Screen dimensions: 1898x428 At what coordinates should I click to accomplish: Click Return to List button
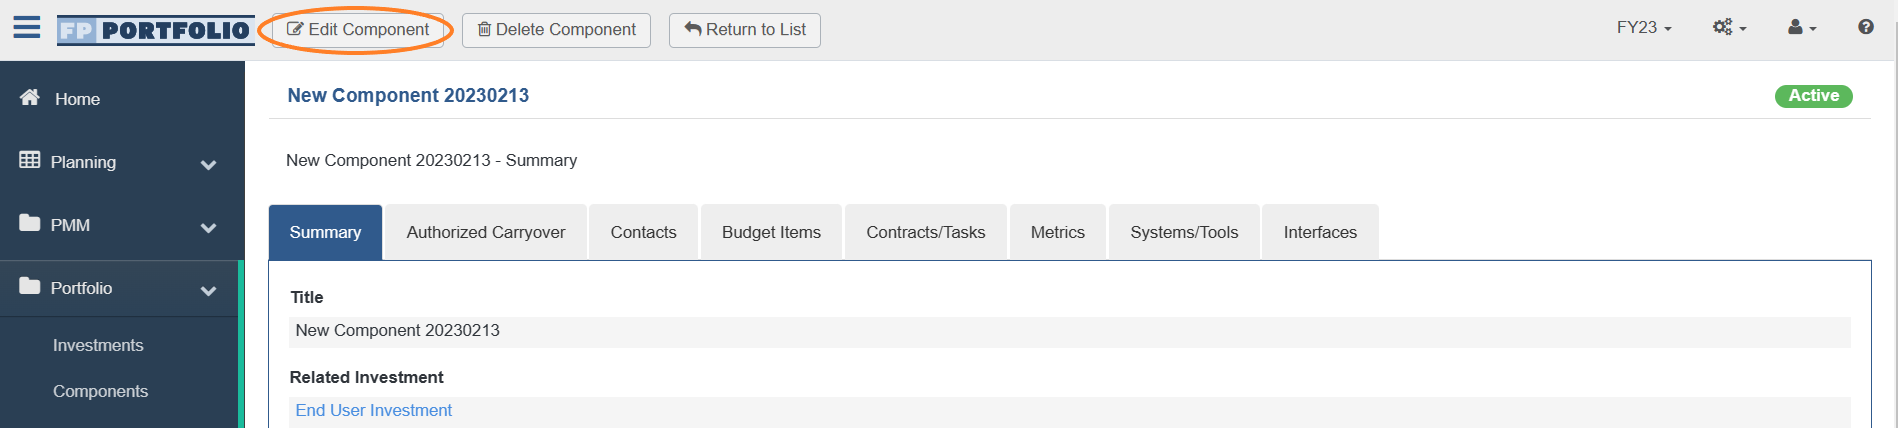point(745,30)
